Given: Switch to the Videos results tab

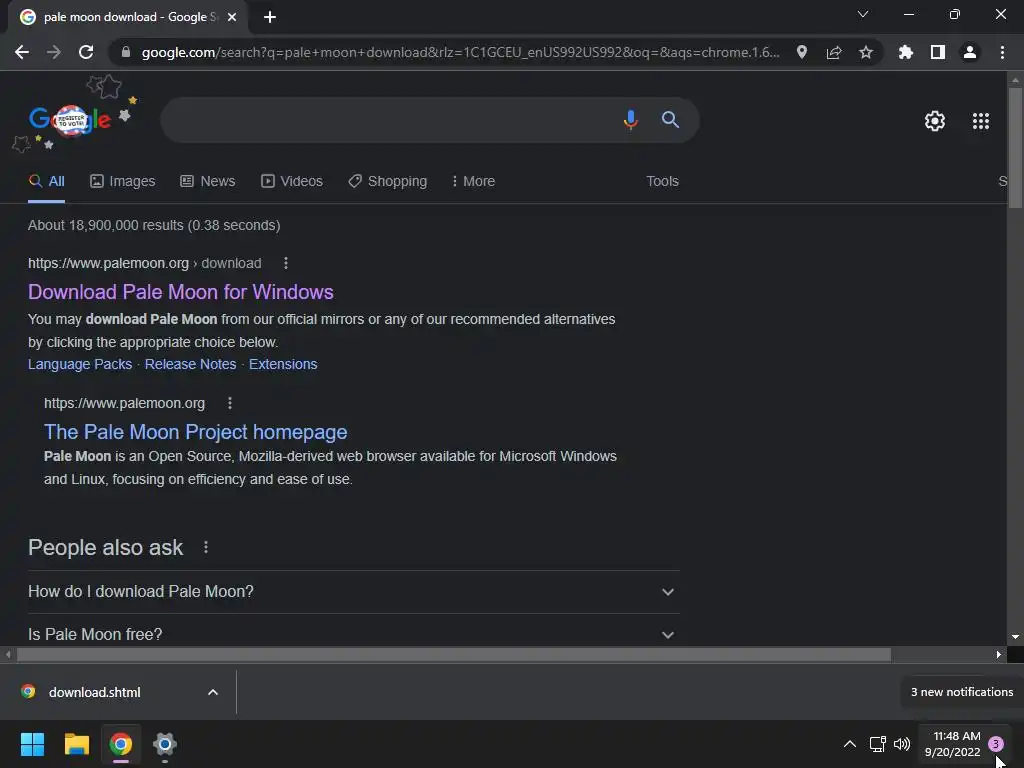Looking at the screenshot, I should (x=292, y=182).
